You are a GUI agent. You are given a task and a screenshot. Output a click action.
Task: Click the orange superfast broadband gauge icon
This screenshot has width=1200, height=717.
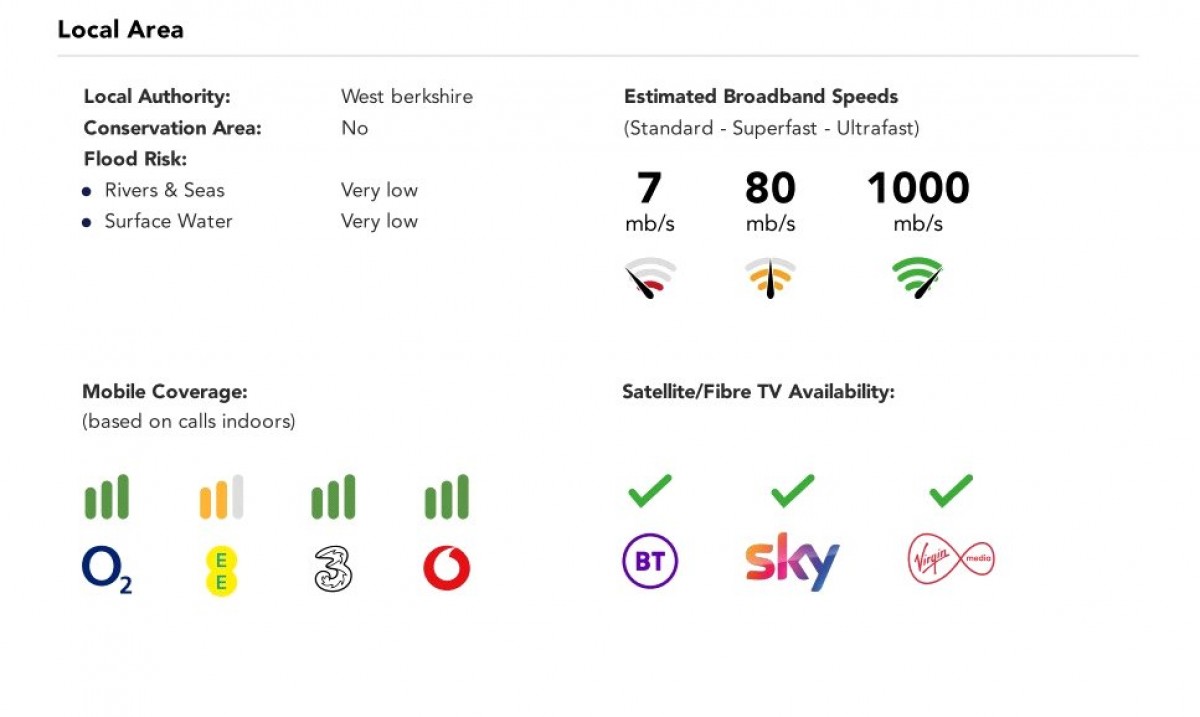(x=770, y=279)
